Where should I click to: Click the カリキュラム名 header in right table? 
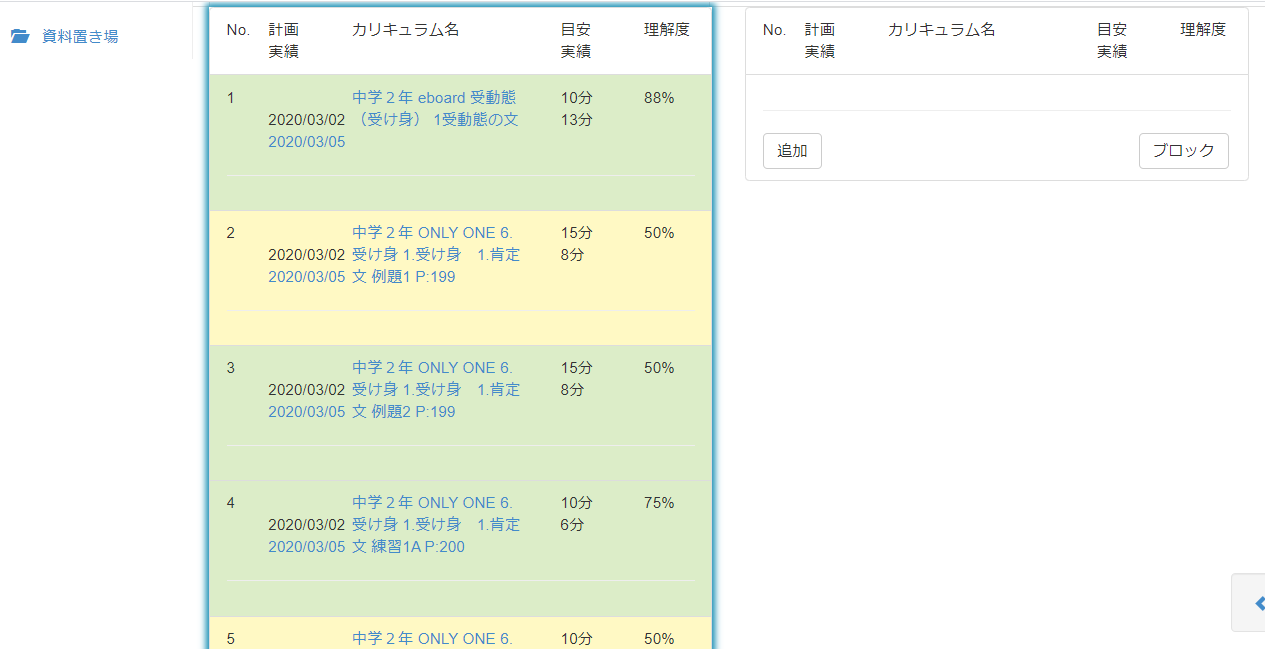[x=942, y=30]
